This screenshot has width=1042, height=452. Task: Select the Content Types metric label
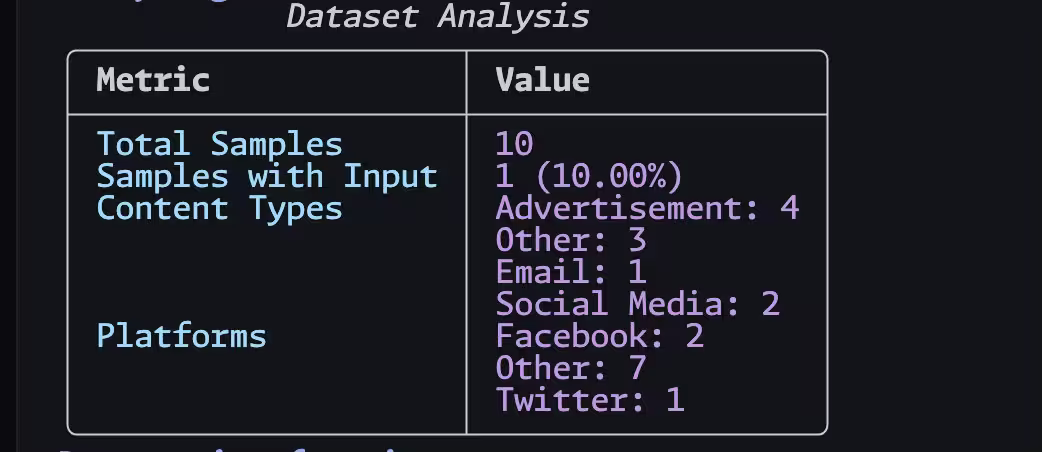pyautogui.click(x=219, y=208)
